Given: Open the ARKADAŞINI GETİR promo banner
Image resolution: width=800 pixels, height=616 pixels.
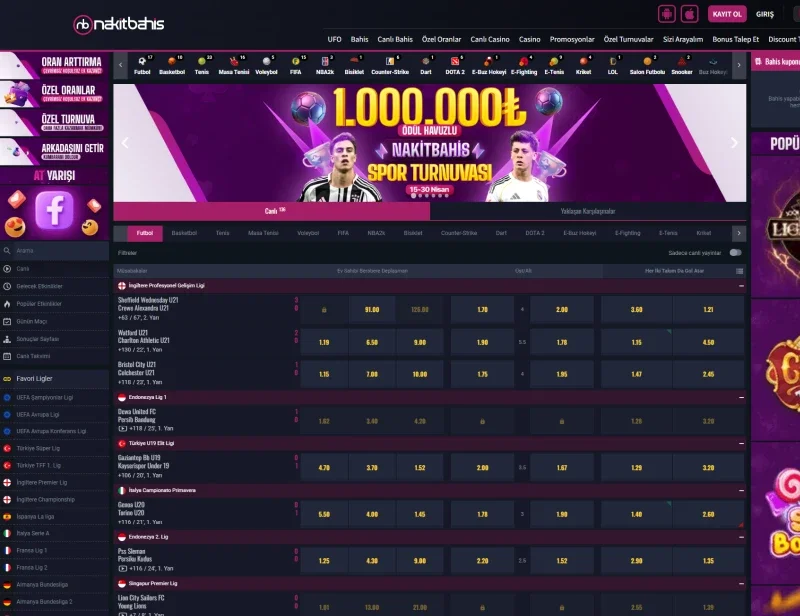Looking at the screenshot, I should point(54,152).
